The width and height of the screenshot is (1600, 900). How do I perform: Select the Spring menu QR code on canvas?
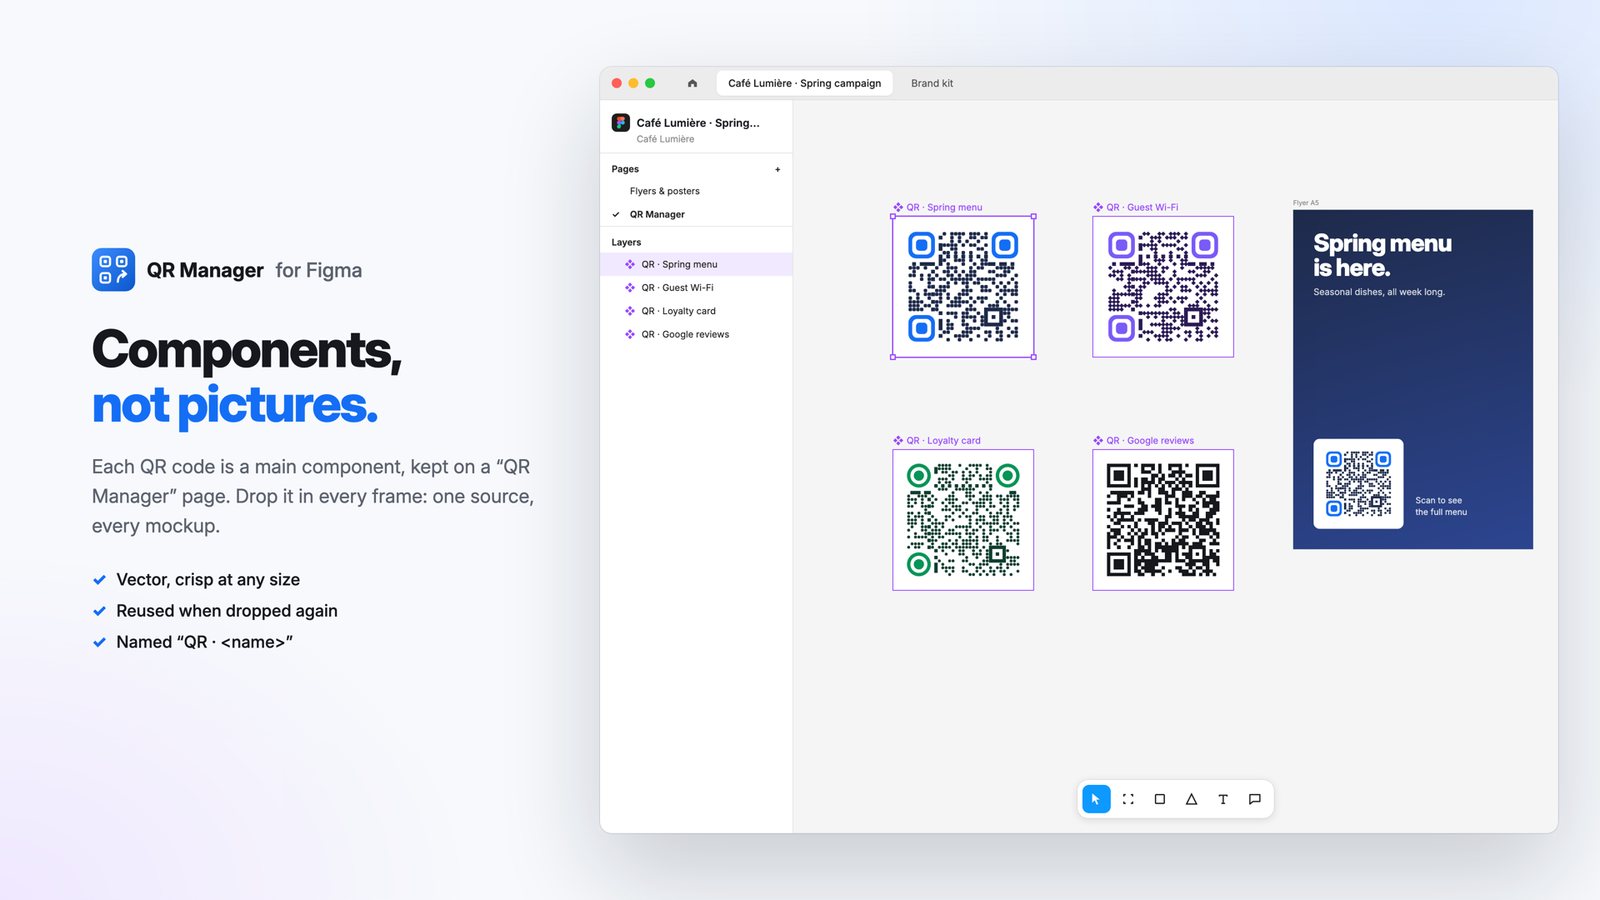coord(963,287)
